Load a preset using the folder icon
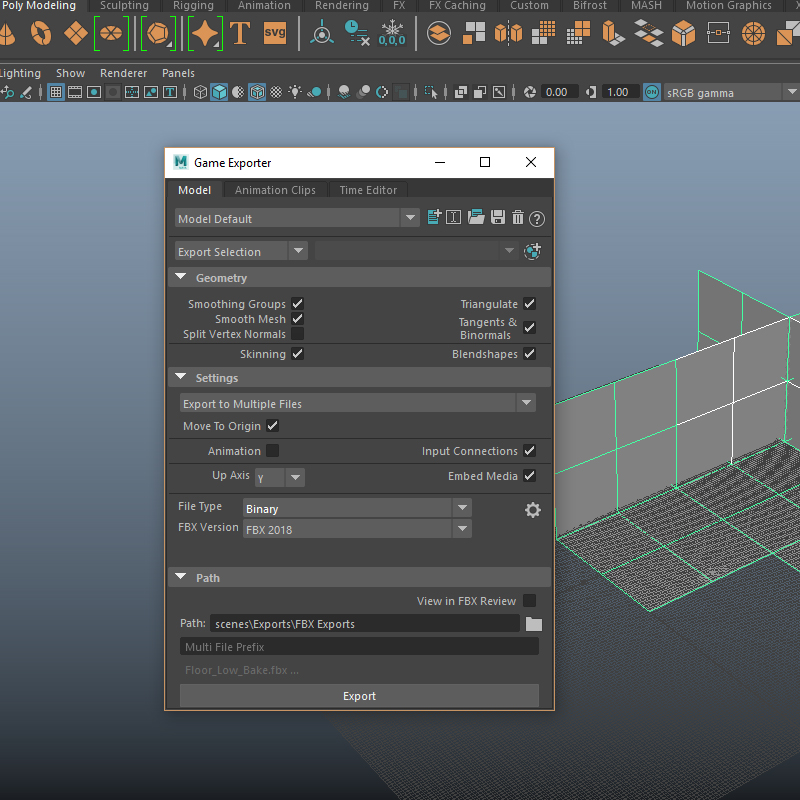The height and width of the screenshot is (800, 800). click(x=476, y=217)
